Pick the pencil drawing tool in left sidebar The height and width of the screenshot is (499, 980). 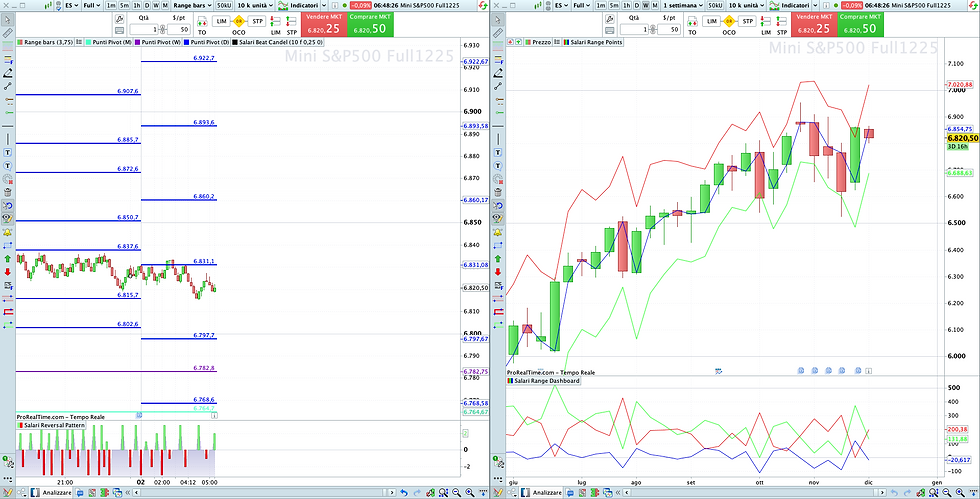click(8, 73)
